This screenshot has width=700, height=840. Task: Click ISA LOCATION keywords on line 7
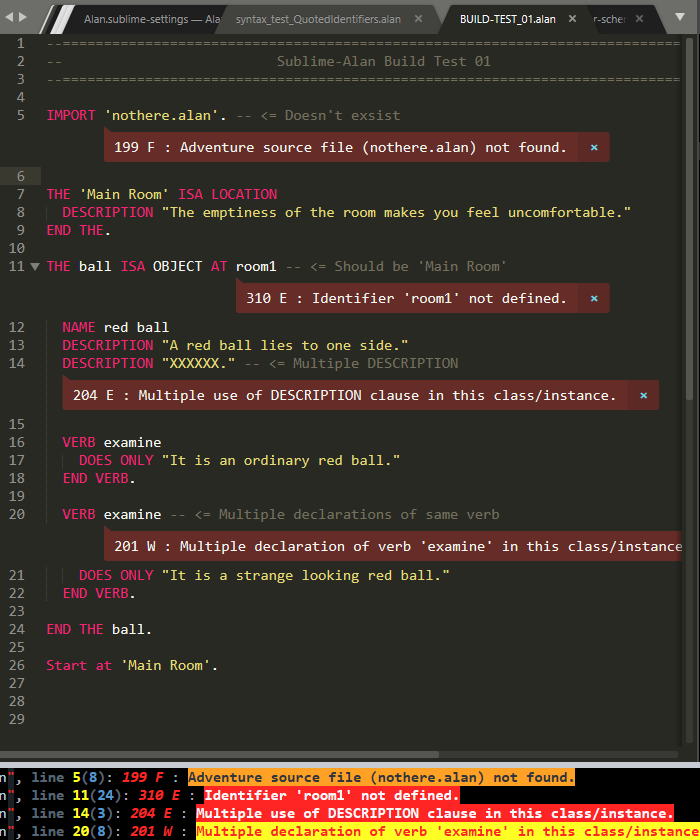pyautogui.click(x=228, y=194)
